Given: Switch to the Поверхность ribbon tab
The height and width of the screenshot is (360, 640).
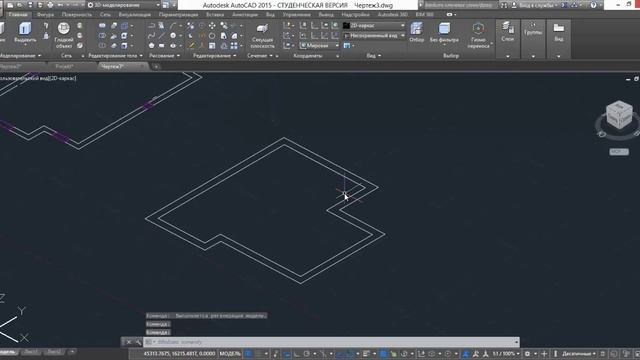Looking at the screenshot, I should [x=76, y=15].
